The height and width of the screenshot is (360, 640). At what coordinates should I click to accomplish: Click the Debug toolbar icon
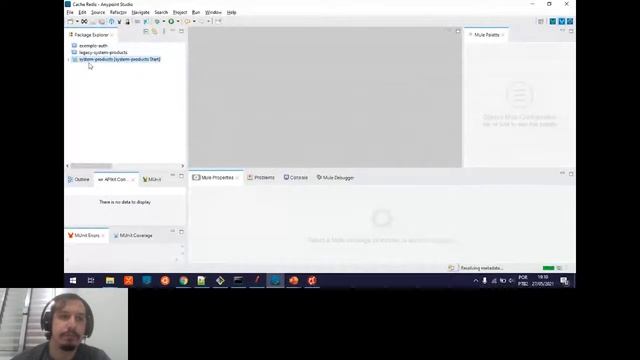[157, 21]
